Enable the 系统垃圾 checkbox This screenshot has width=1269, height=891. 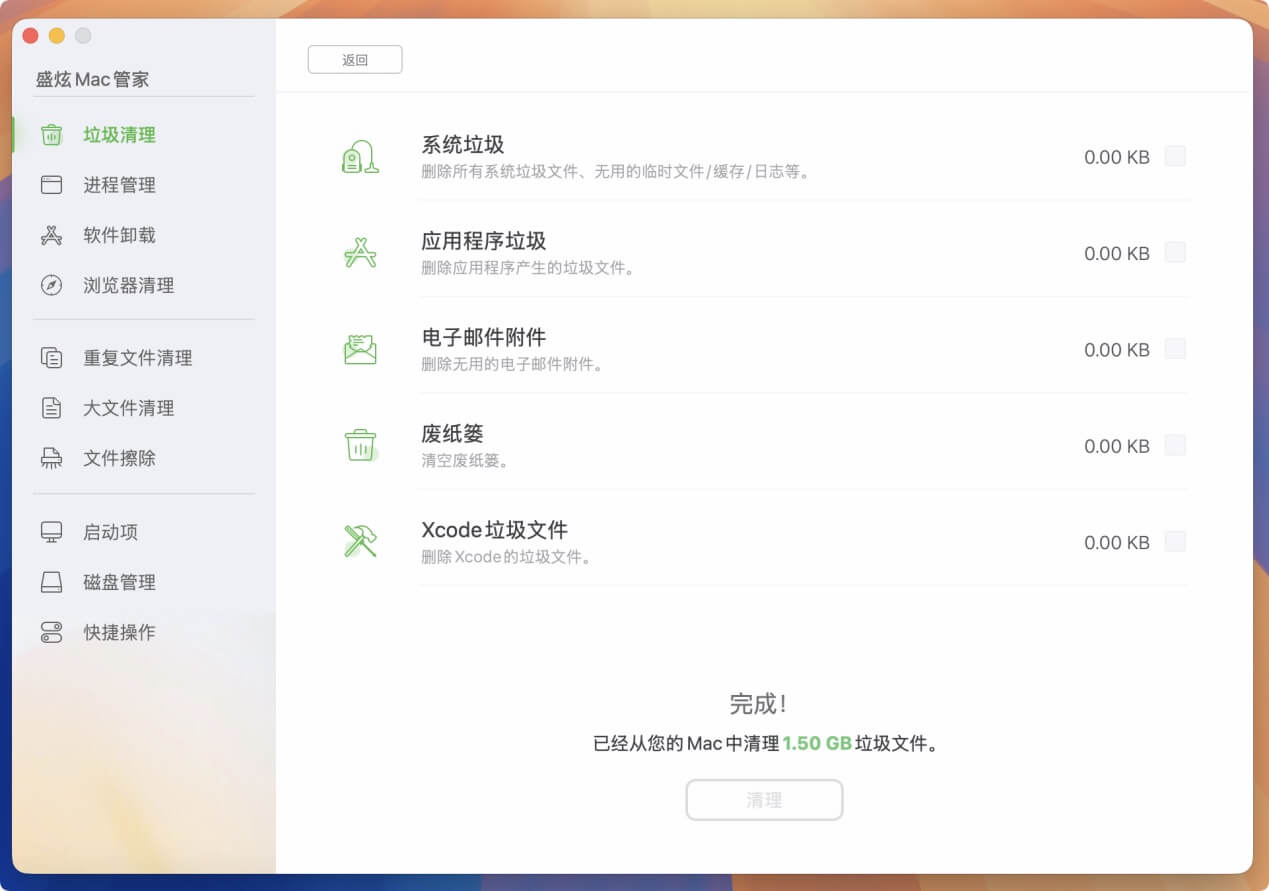point(1175,156)
